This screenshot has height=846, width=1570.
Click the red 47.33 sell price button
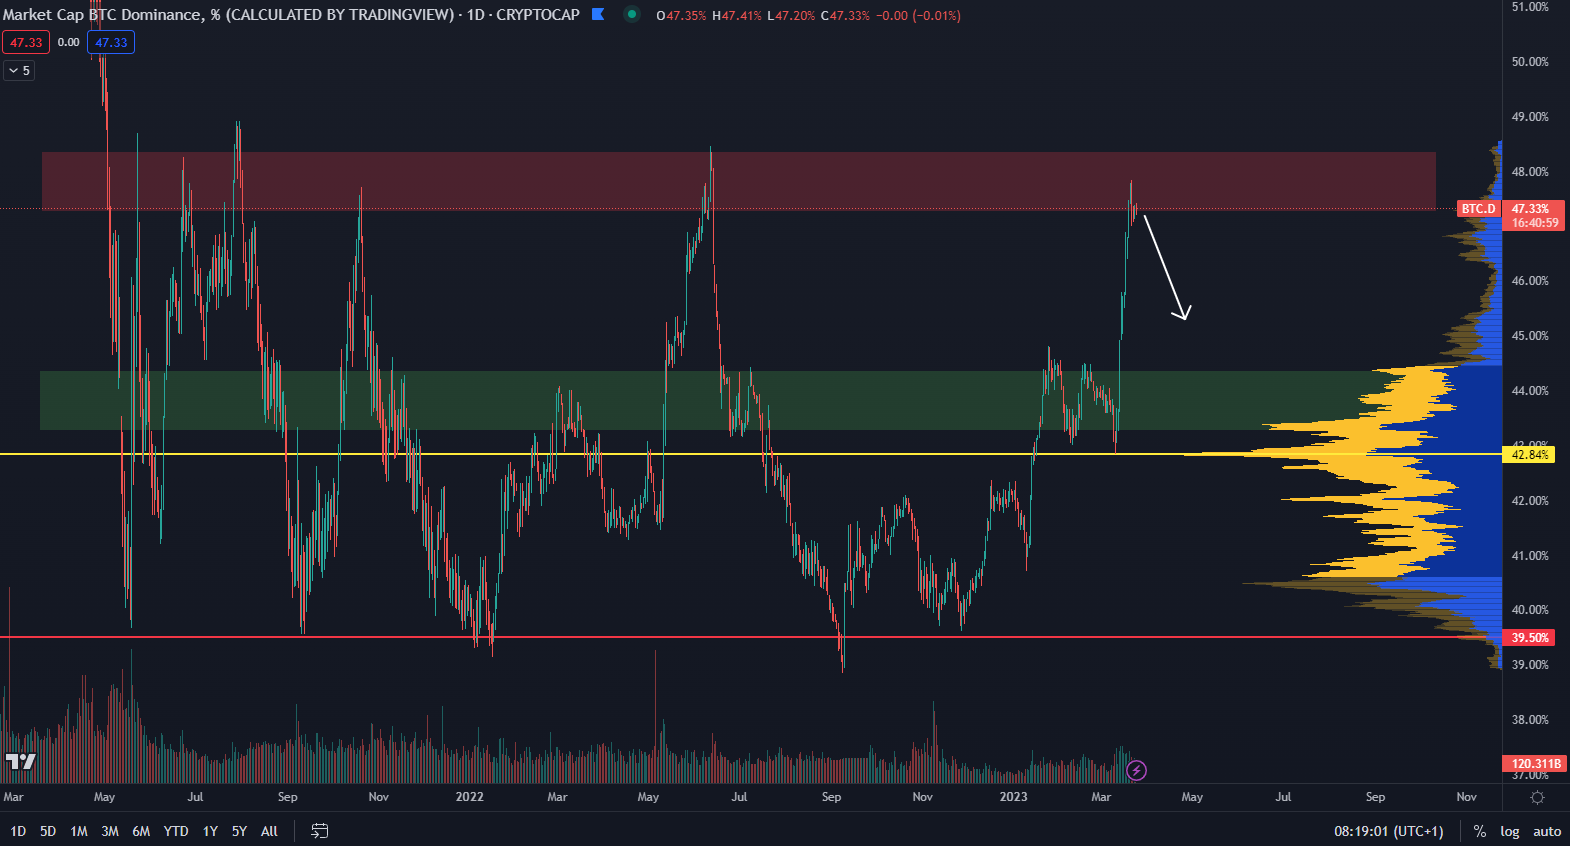(x=26, y=42)
